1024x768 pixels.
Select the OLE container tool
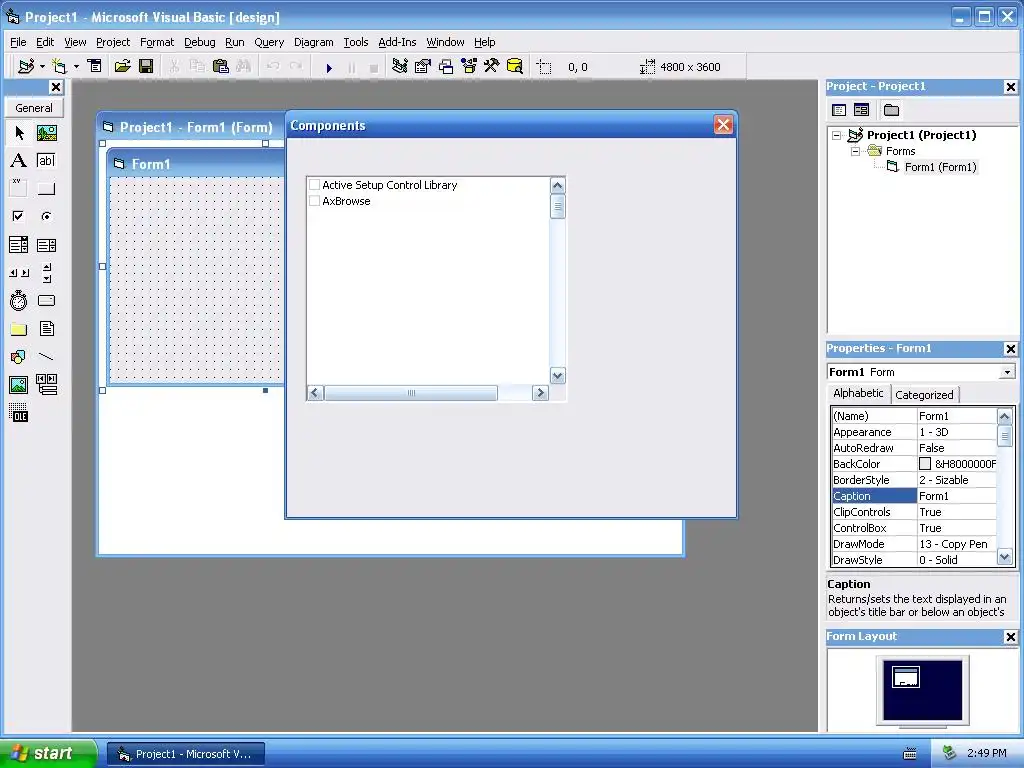click(x=19, y=413)
